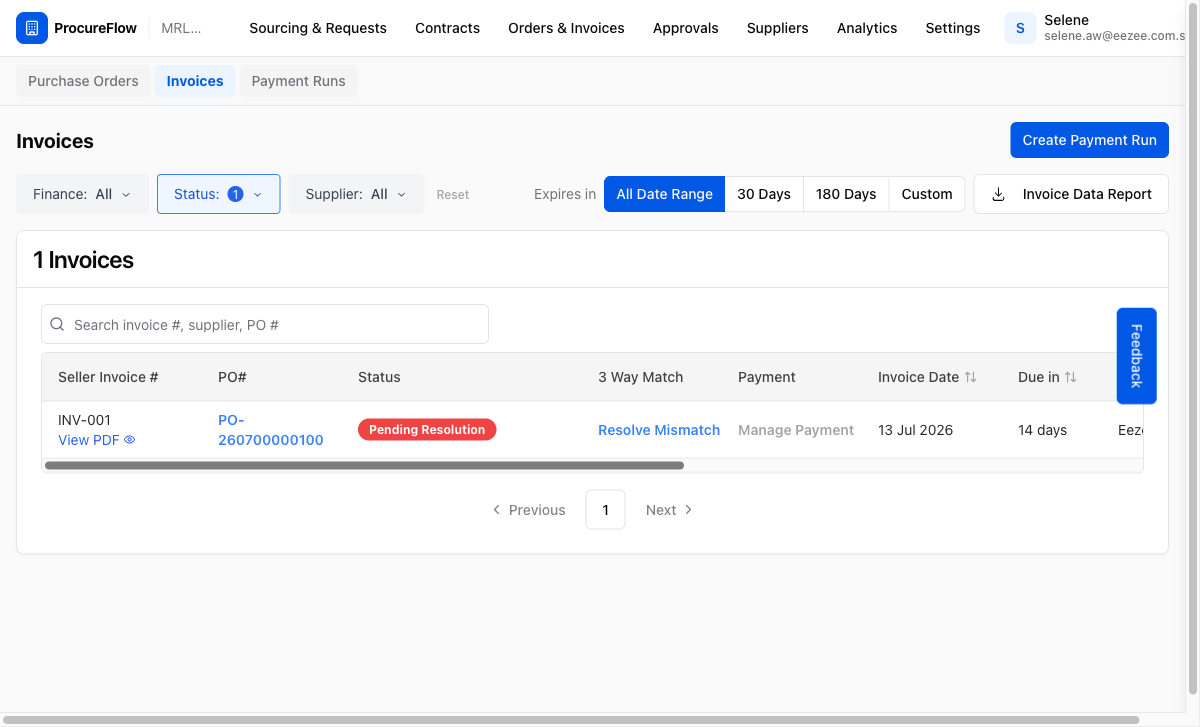Choose the Custom date range option

click(927, 194)
